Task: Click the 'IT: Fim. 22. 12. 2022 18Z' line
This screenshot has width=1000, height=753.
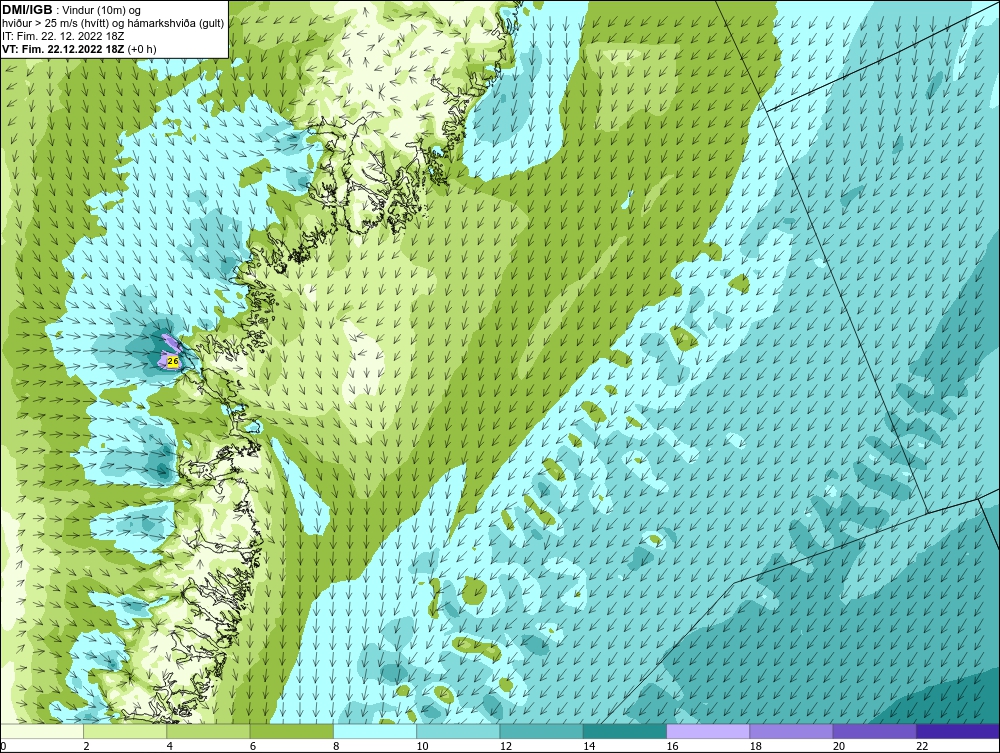Action: point(61,36)
